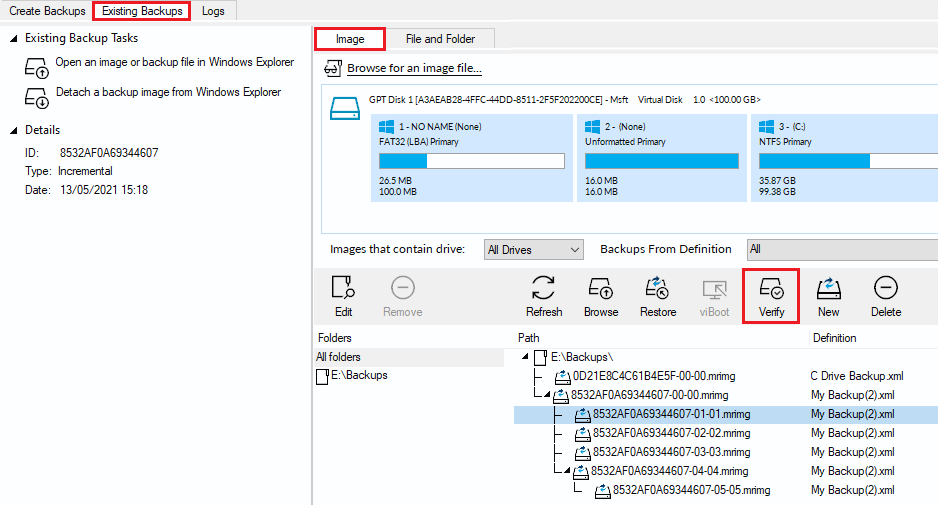Click the Remove toolbar icon

click(x=402, y=296)
